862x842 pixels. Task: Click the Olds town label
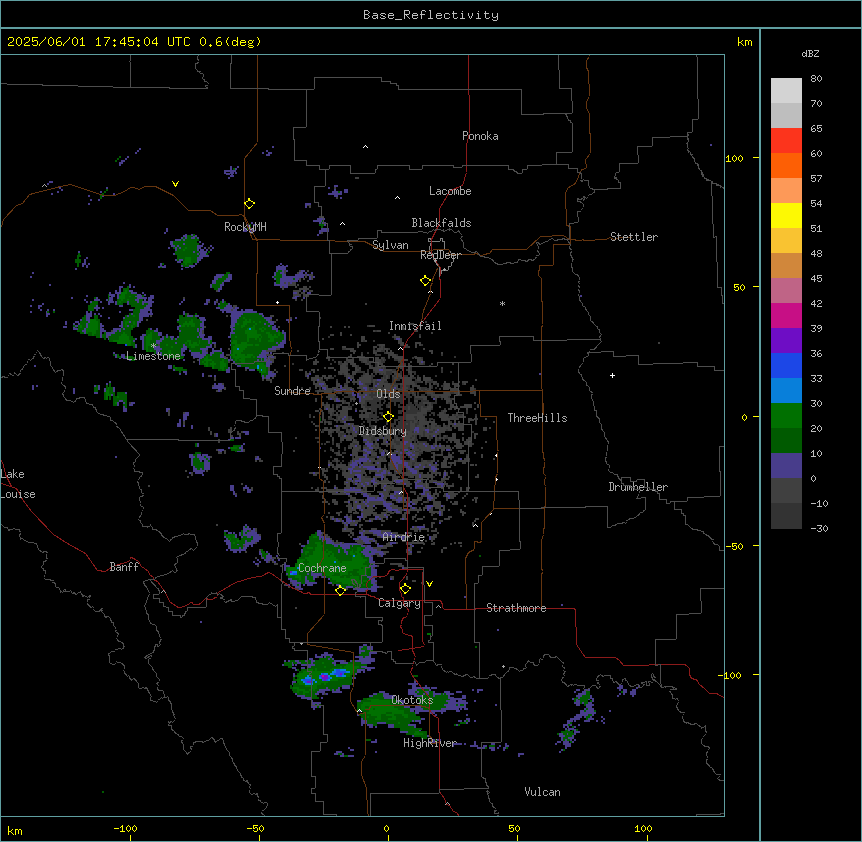[388, 394]
